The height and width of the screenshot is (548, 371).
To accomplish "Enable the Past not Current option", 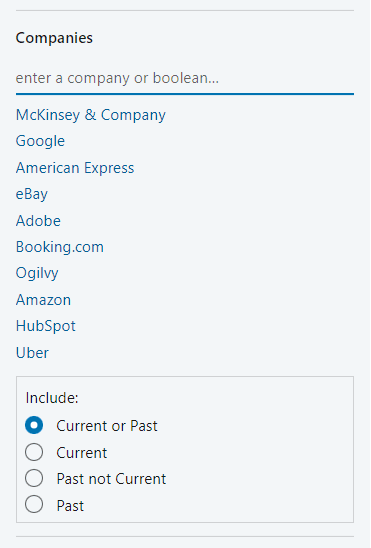I will pyautogui.click(x=34, y=478).
